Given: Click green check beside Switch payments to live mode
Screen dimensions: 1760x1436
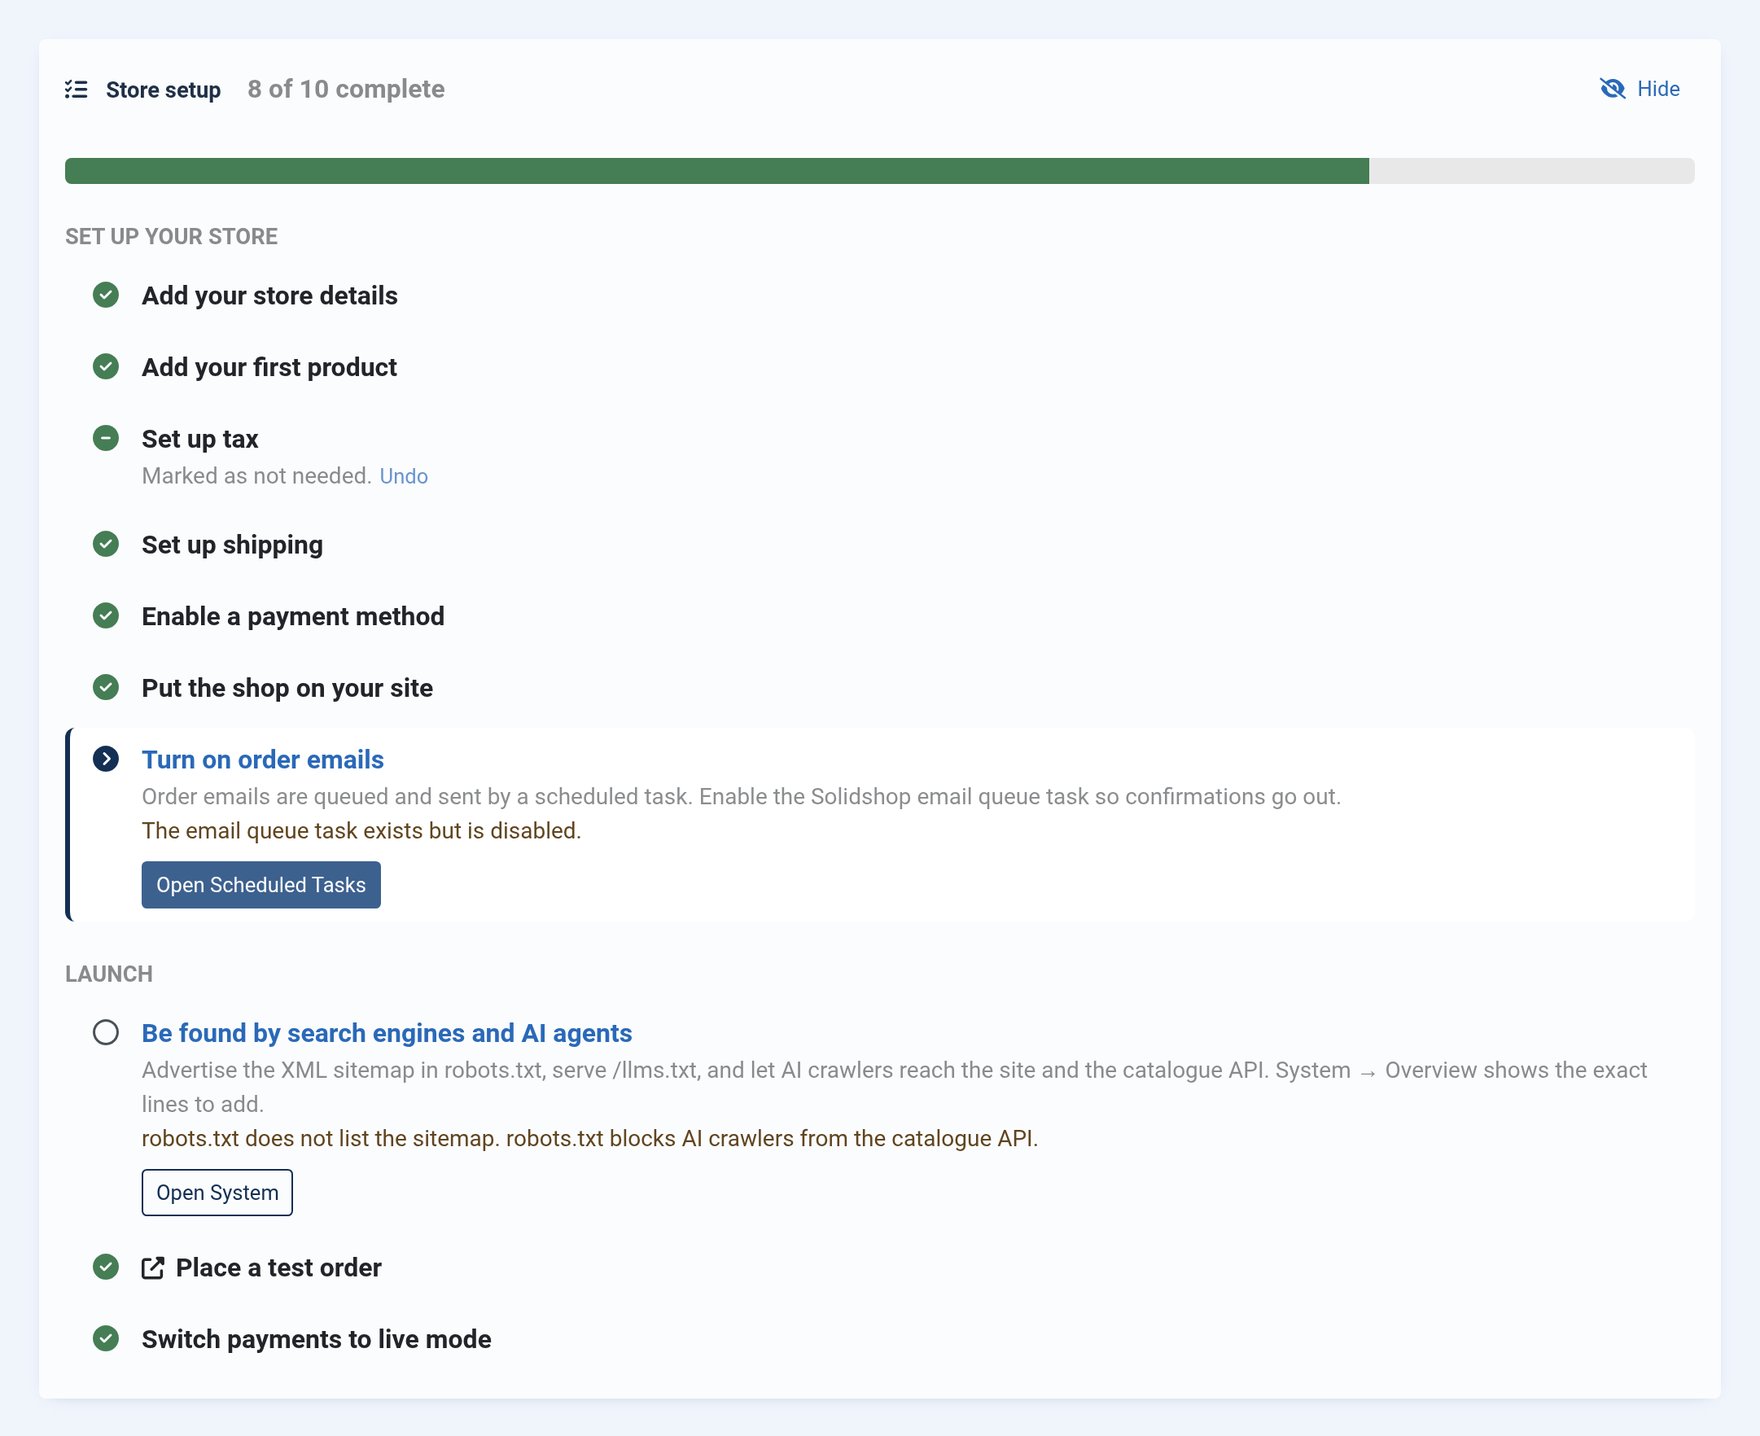Looking at the screenshot, I should pyautogui.click(x=106, y=1339).
